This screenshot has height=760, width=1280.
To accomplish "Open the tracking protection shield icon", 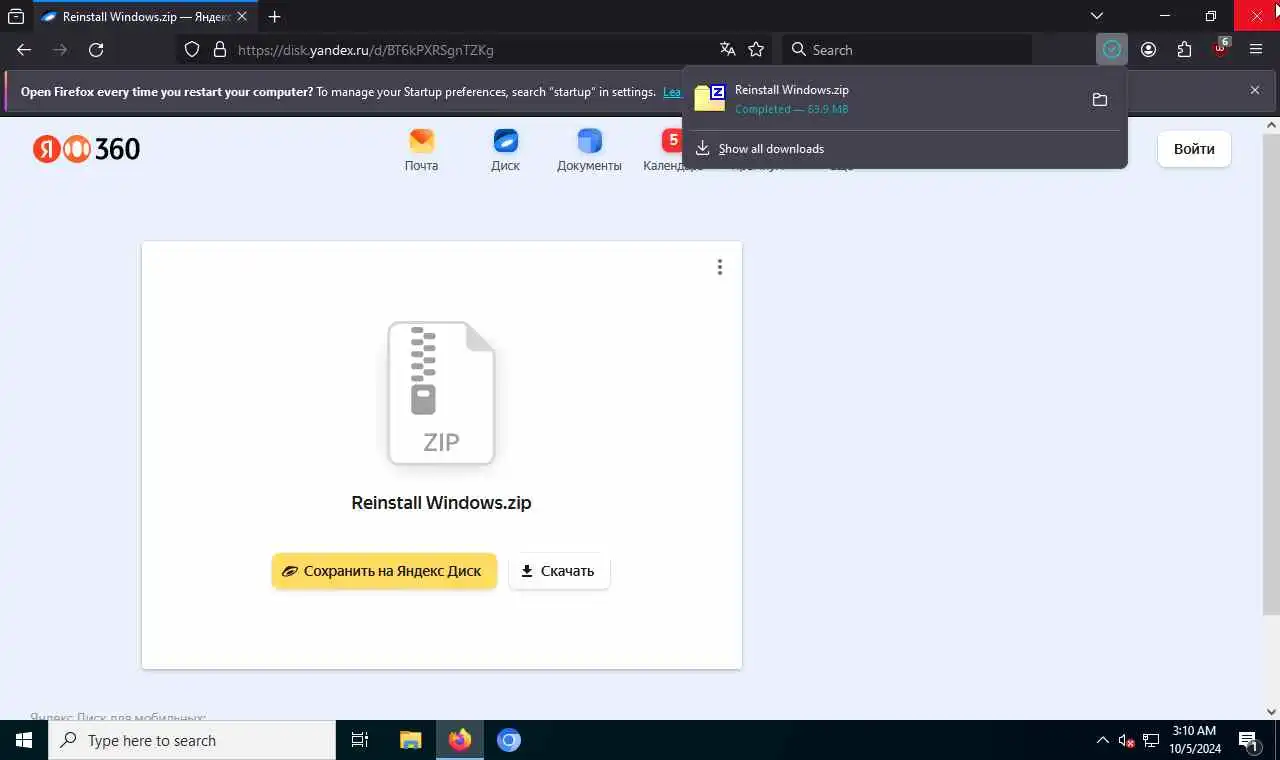I will click(192, 50).
